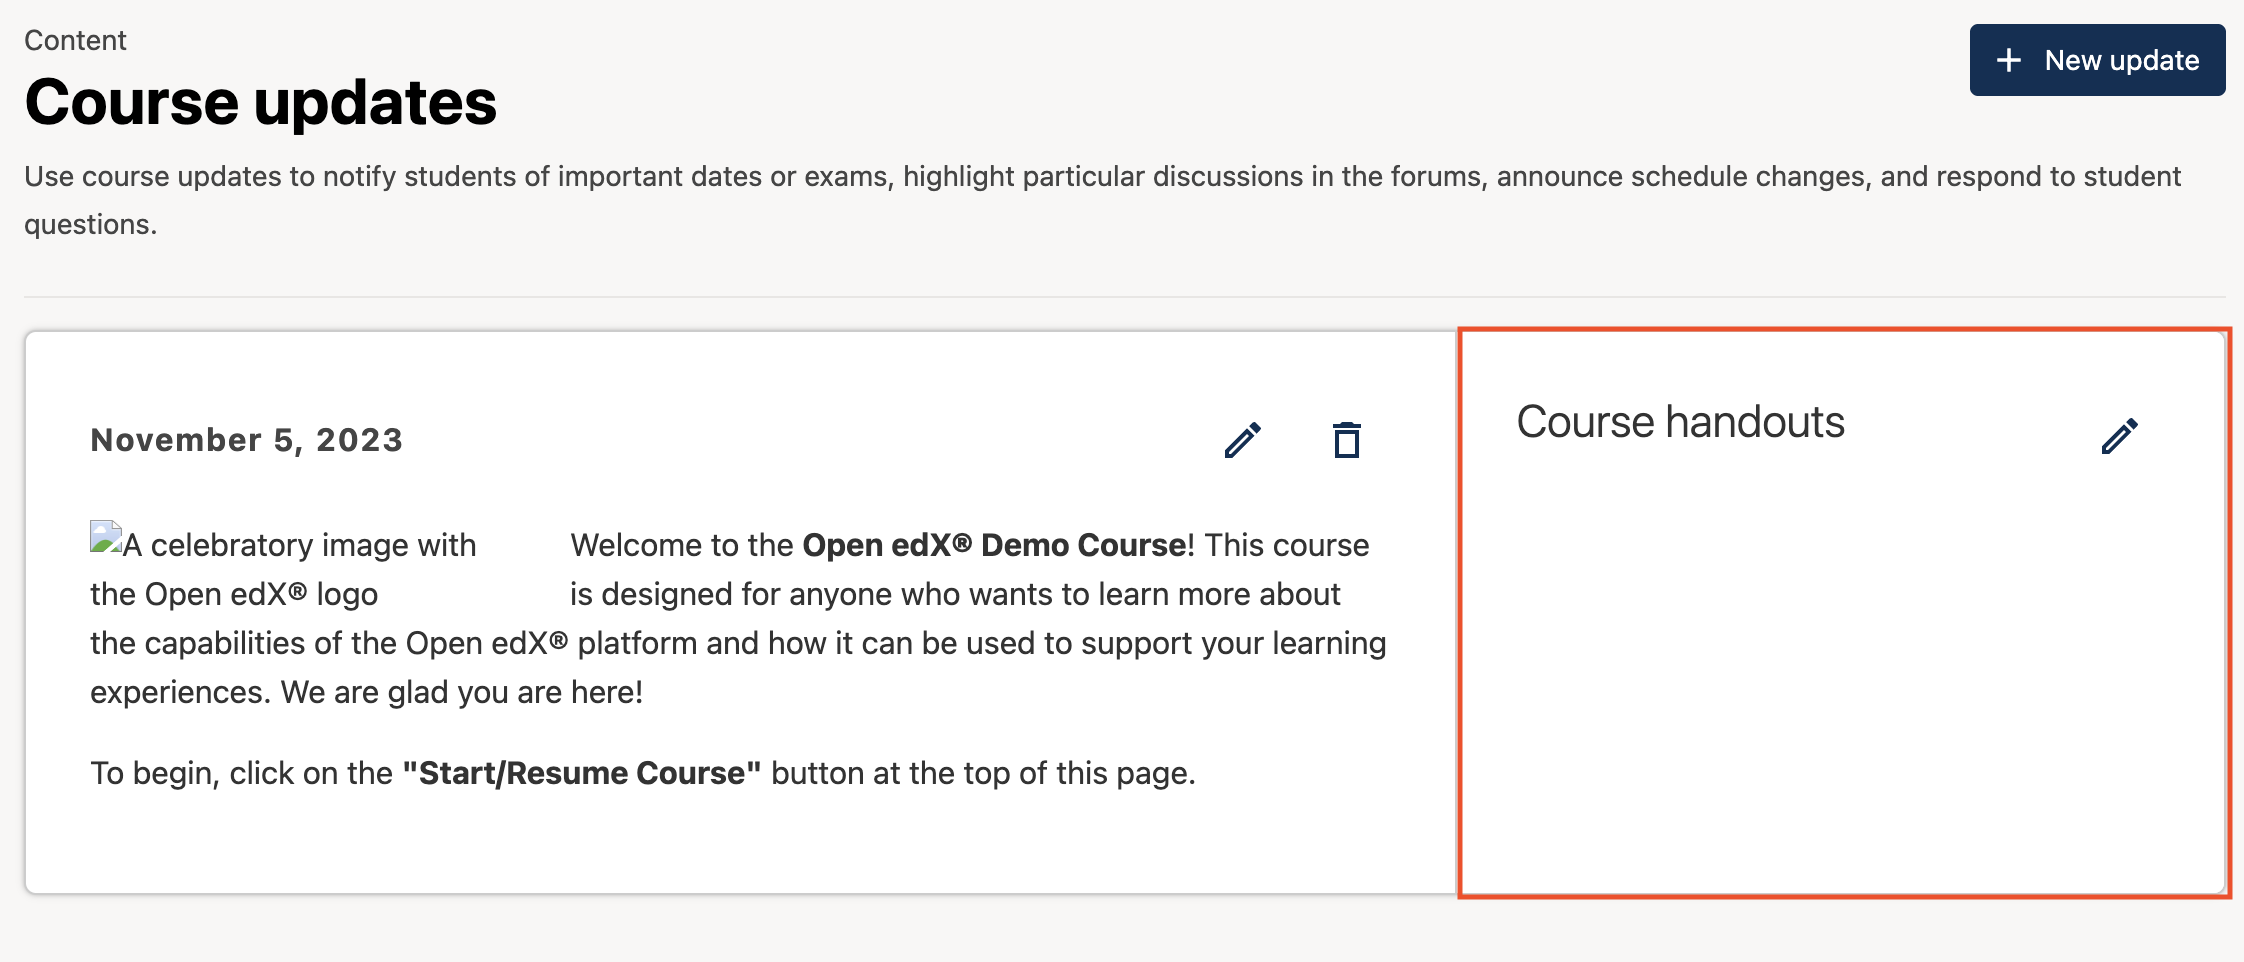The image size is (2244, 962).
Task: Click the bold "Start/Resume Course" text
Action: 581,773
